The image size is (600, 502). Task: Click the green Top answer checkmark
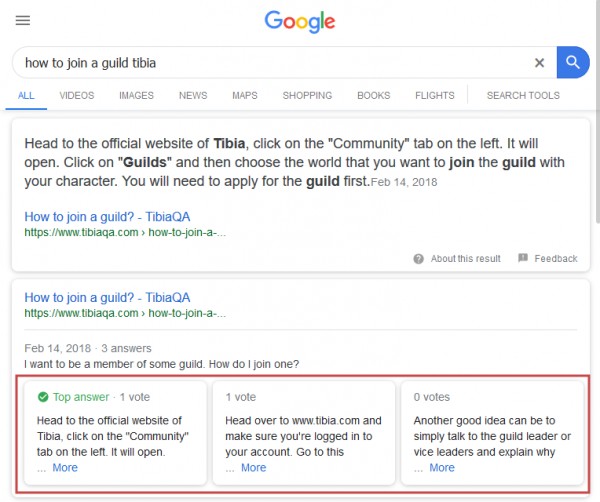click(x=43, y=397)
